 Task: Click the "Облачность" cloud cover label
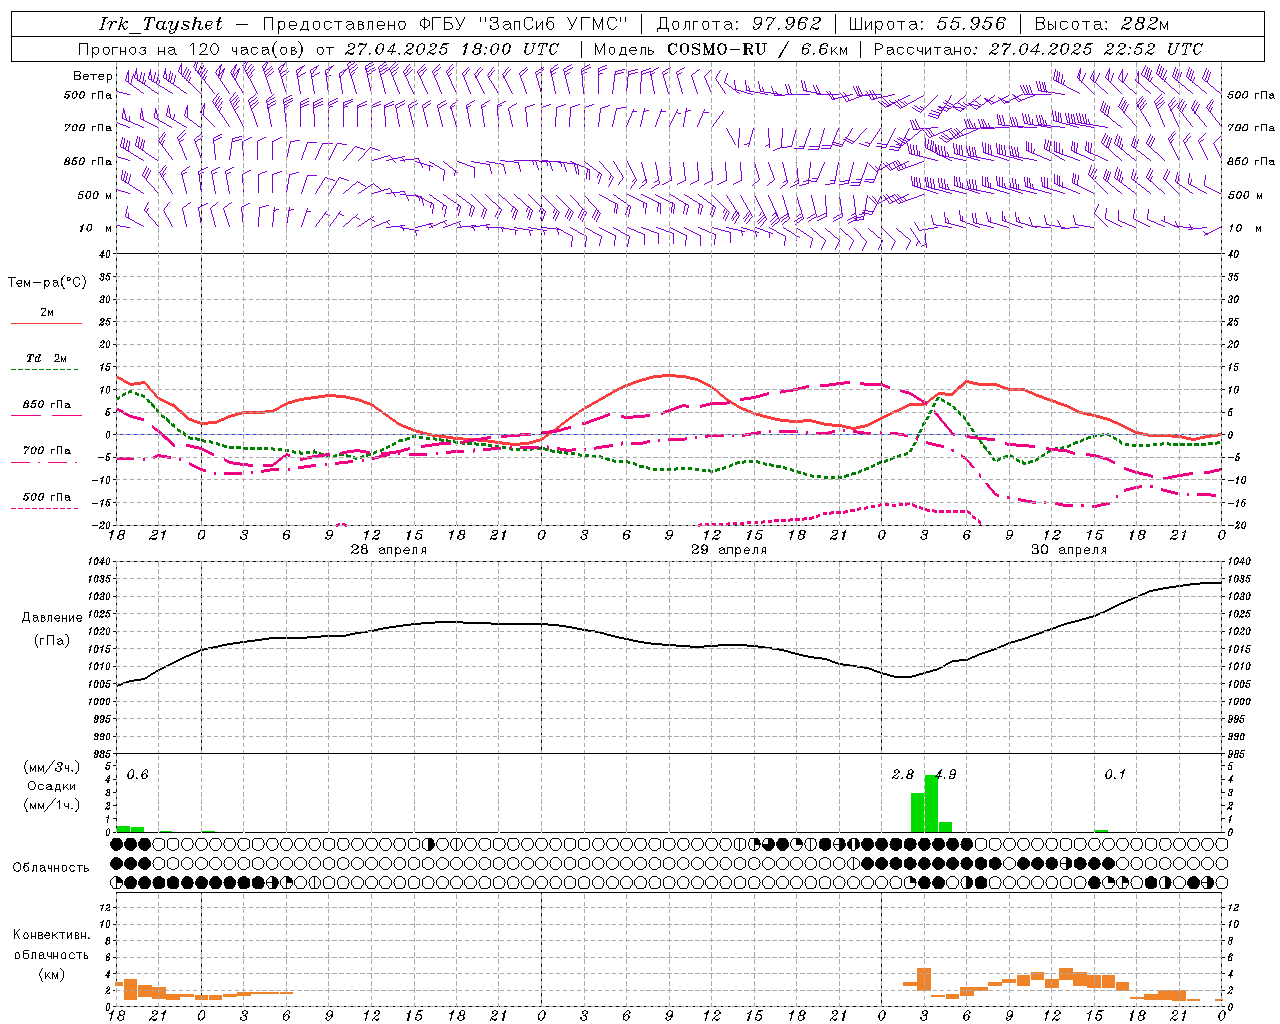pyautogui.click(x=51, y=868)
